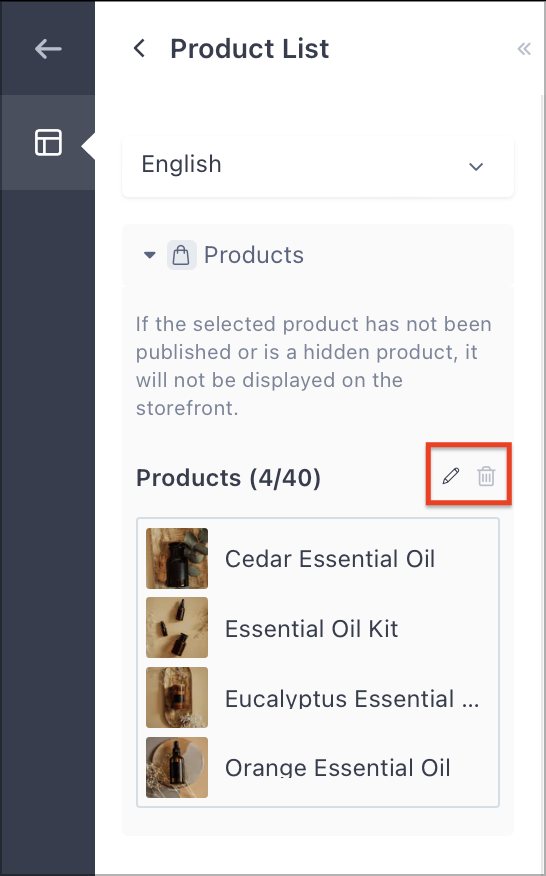
Task: Click the Product List title text
Action: [x=250, y=49]
